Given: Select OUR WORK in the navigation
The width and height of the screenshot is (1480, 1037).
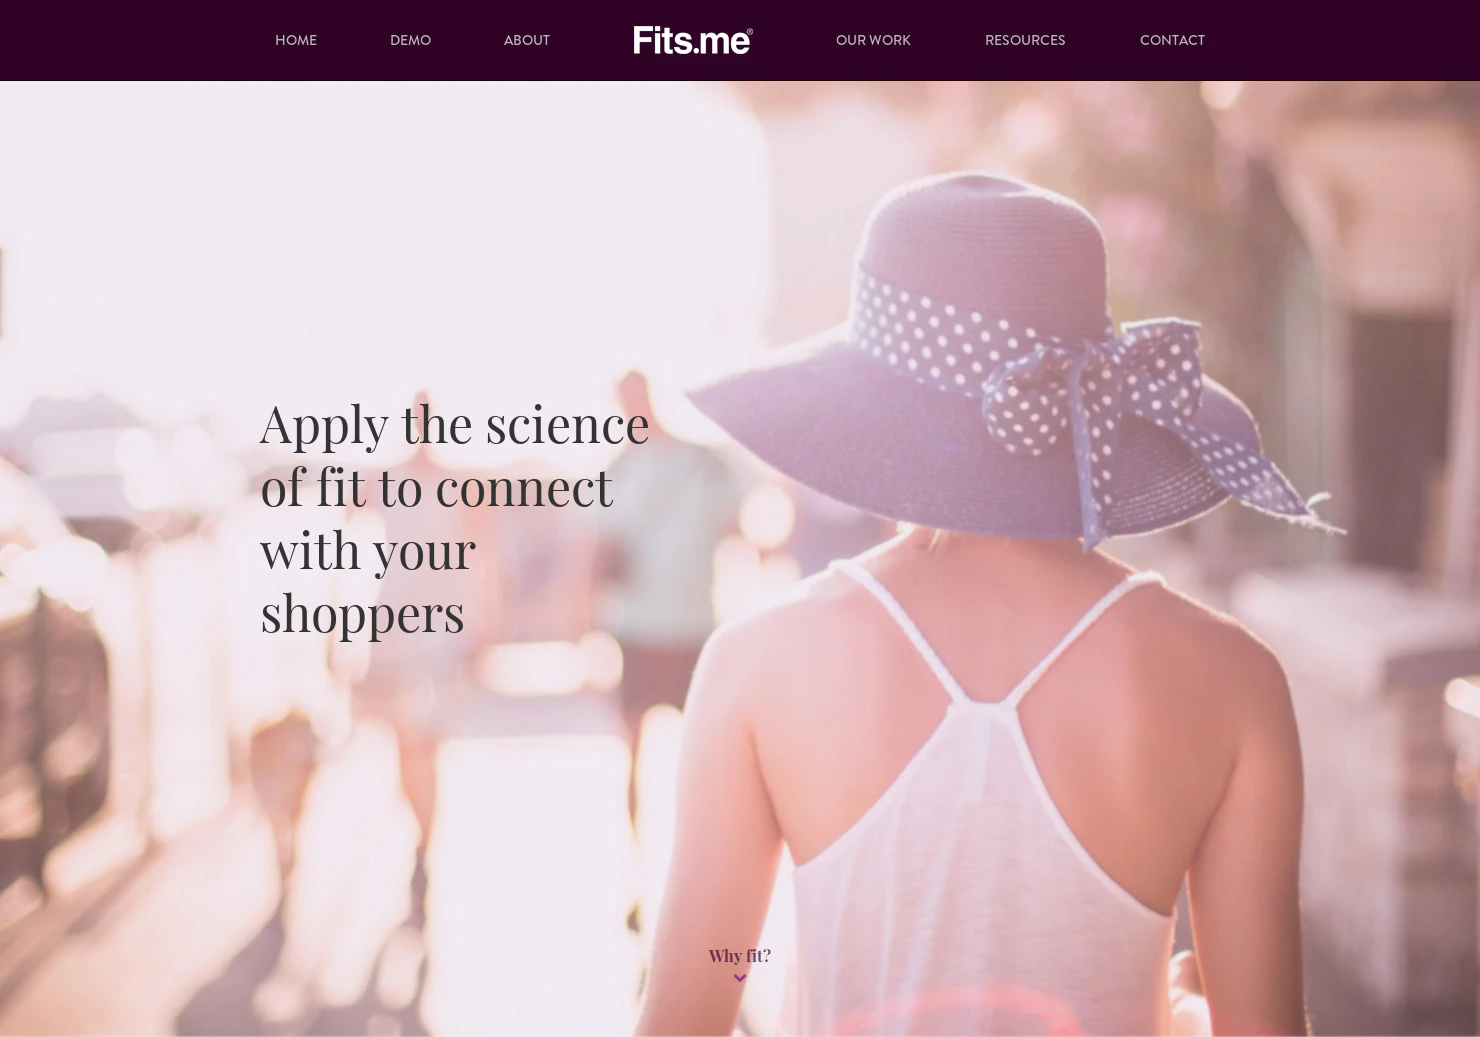Looking at the screenshot, I should [x=873, y=41].
